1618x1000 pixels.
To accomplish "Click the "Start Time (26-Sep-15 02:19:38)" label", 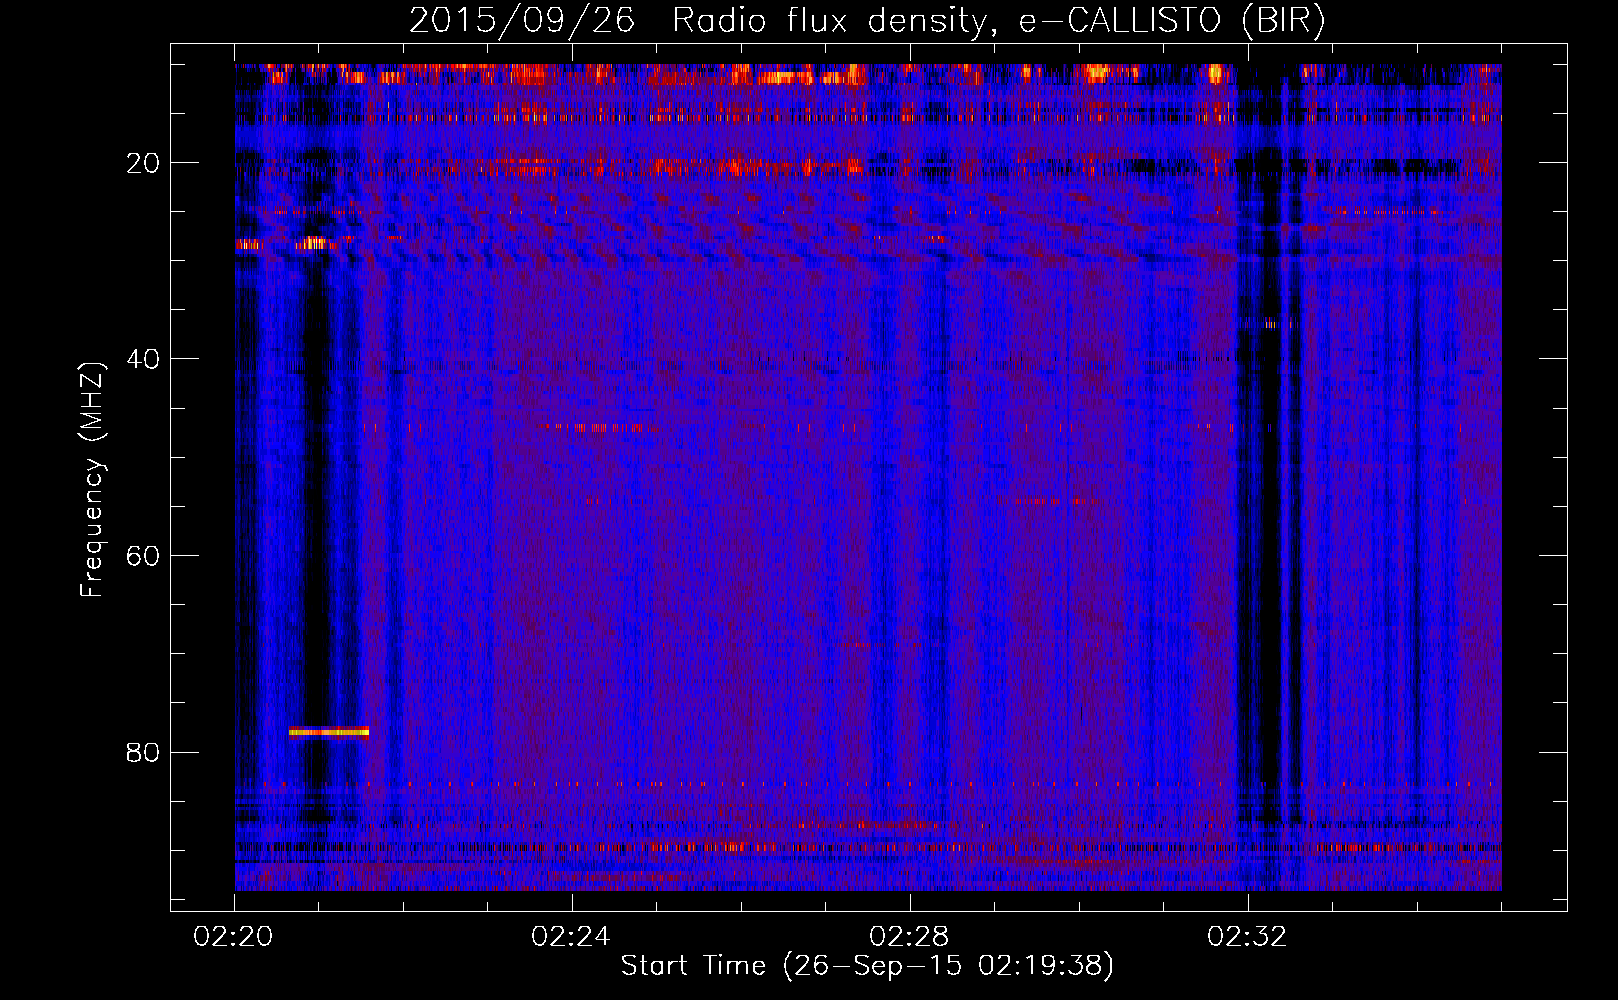I will click(x=867, y=966).
